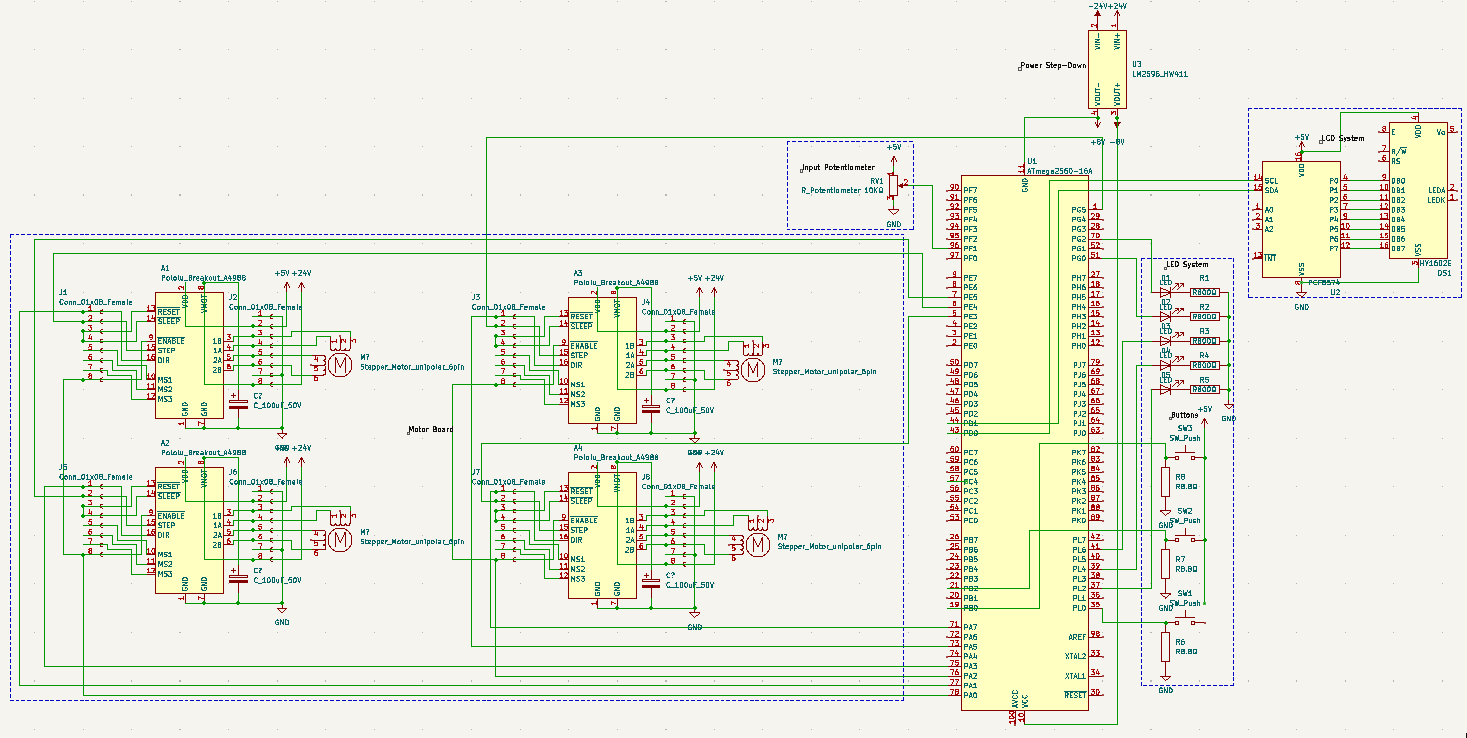This screenshot has height=738, width=1467.
Task: Click LEDA pin on the HY1602E display
Action: (1436, 189)
